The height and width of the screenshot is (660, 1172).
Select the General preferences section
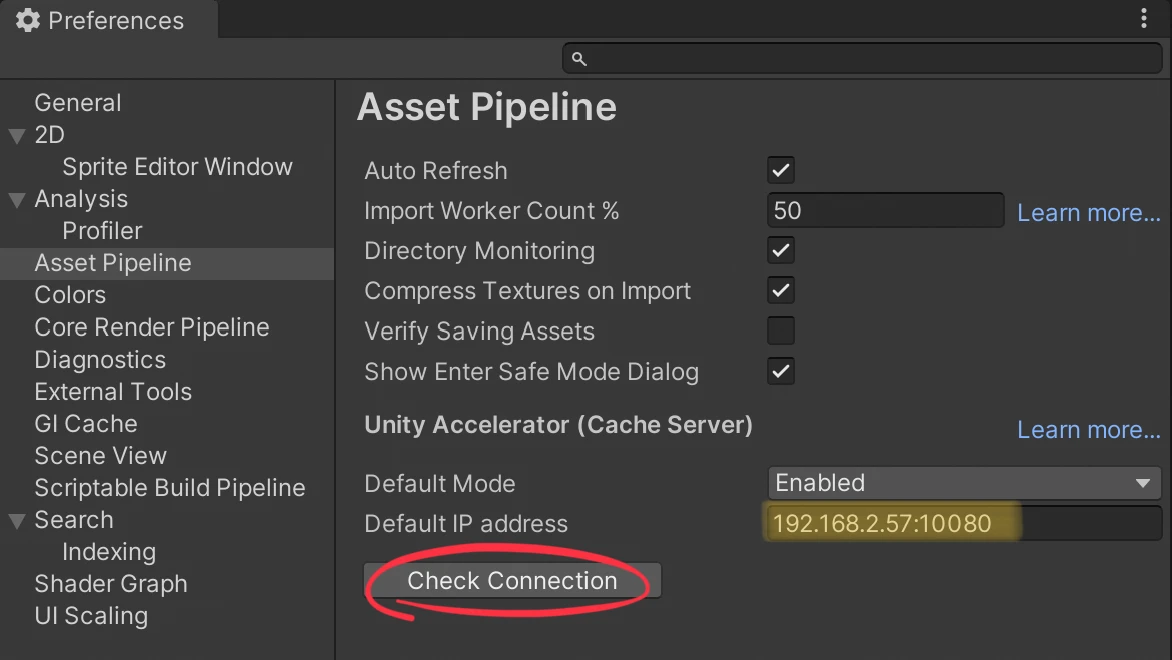point(78,103)
